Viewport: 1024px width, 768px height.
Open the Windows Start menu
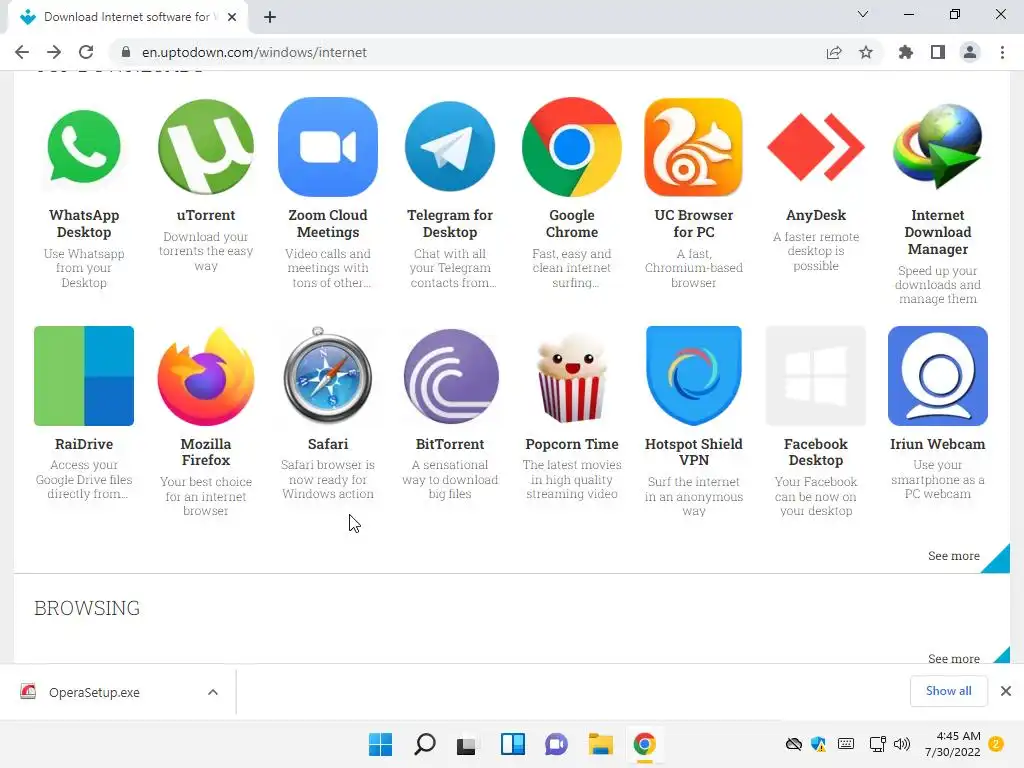[381, 744]
